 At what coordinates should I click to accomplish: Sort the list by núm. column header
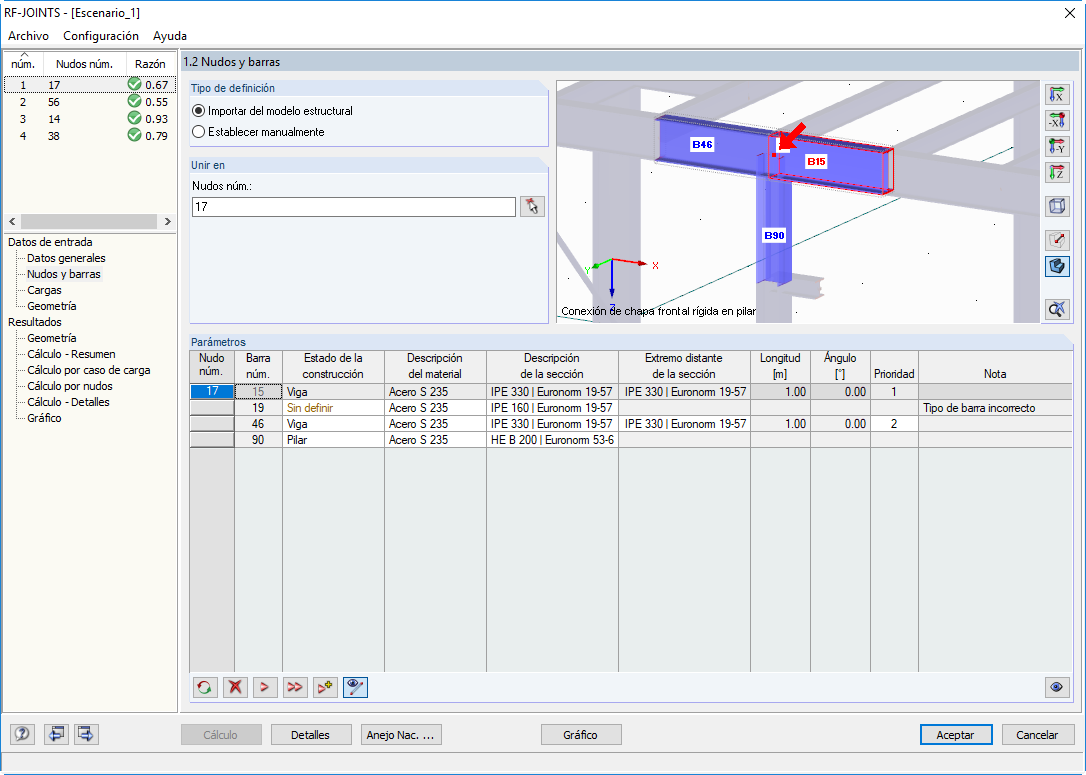pos(24,63)
